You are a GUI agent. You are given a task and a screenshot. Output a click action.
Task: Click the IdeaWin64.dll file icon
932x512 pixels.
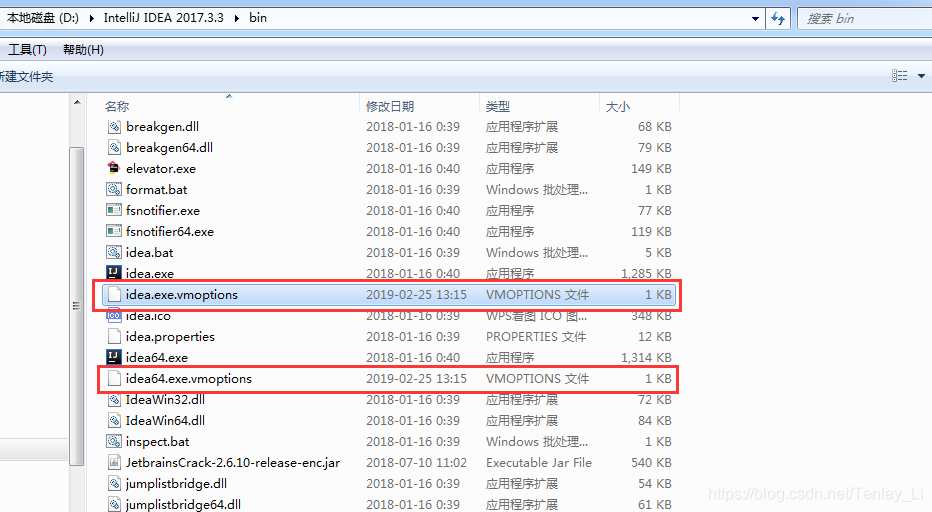point(114,420)
